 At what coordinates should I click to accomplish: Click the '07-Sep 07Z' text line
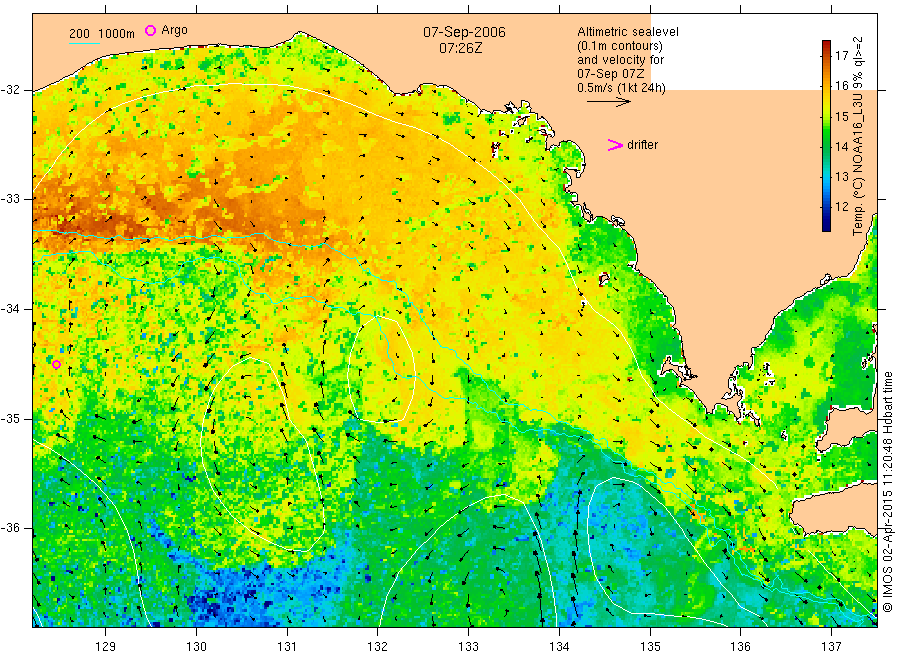click(611, 74)
